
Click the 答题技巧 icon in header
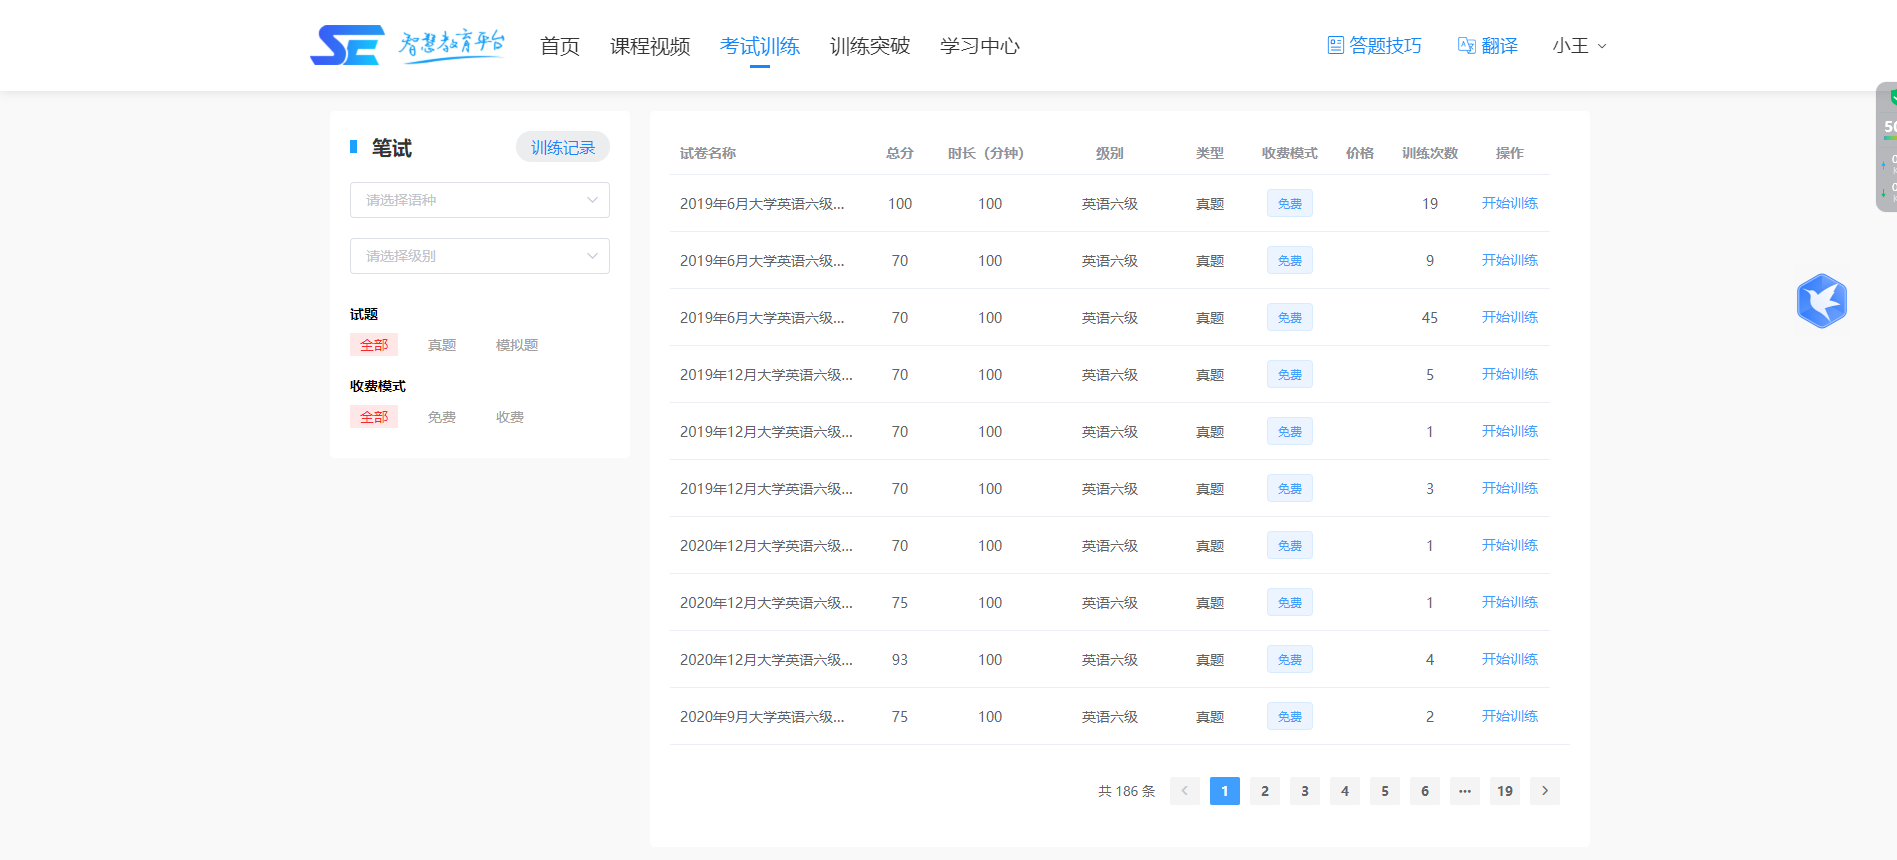[x=1335, y=45]
